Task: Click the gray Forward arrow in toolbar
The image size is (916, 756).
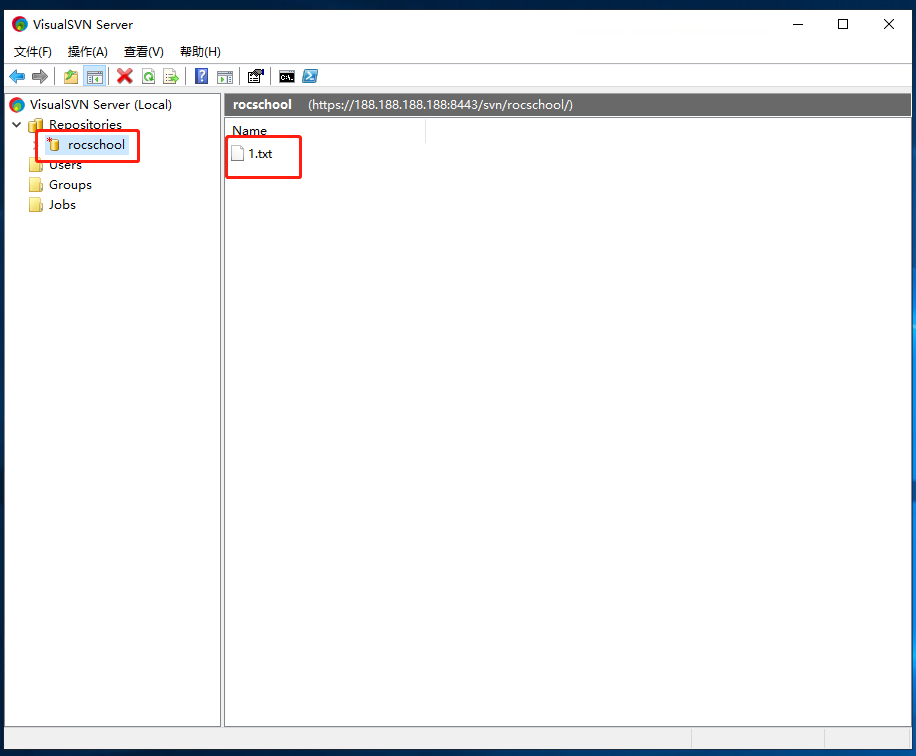Action: pos(40,76)
